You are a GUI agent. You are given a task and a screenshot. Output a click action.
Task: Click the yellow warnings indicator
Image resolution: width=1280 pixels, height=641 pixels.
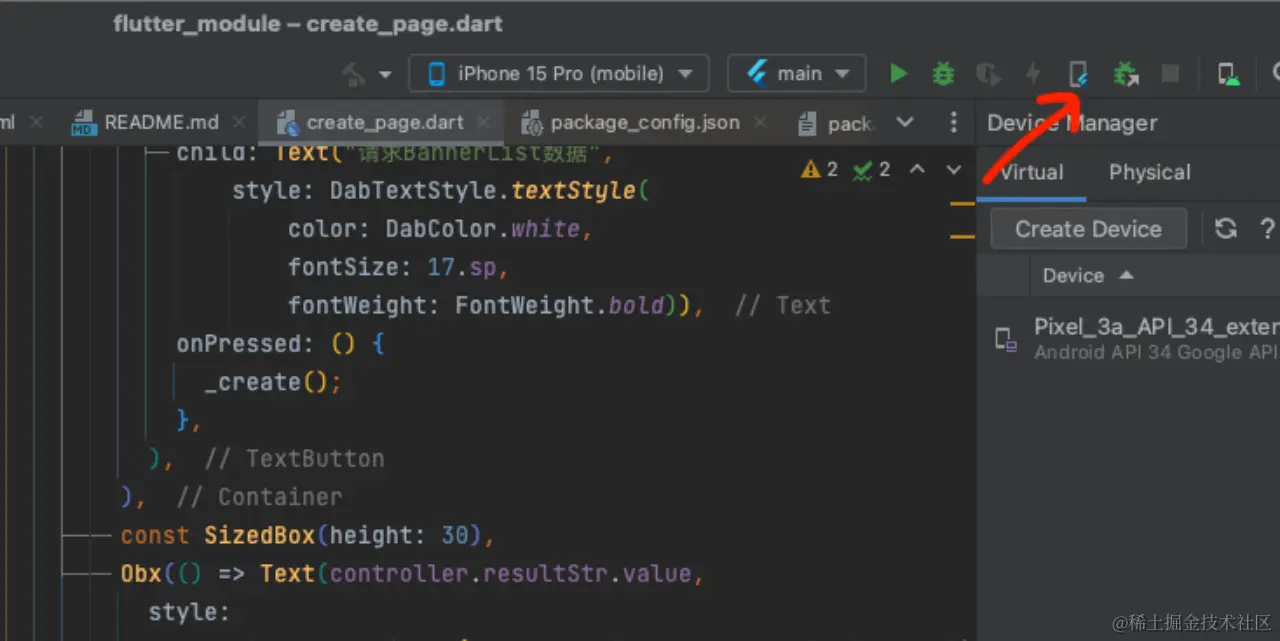[819, 169]
